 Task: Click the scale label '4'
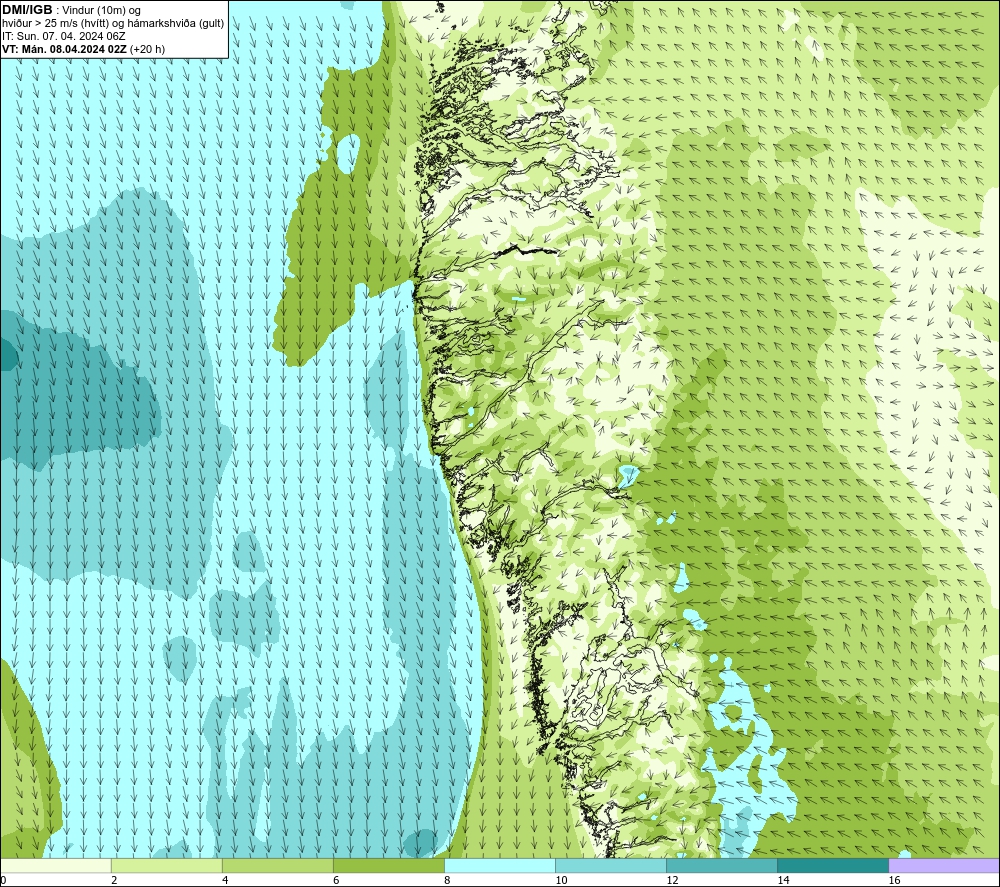[224, 881]
